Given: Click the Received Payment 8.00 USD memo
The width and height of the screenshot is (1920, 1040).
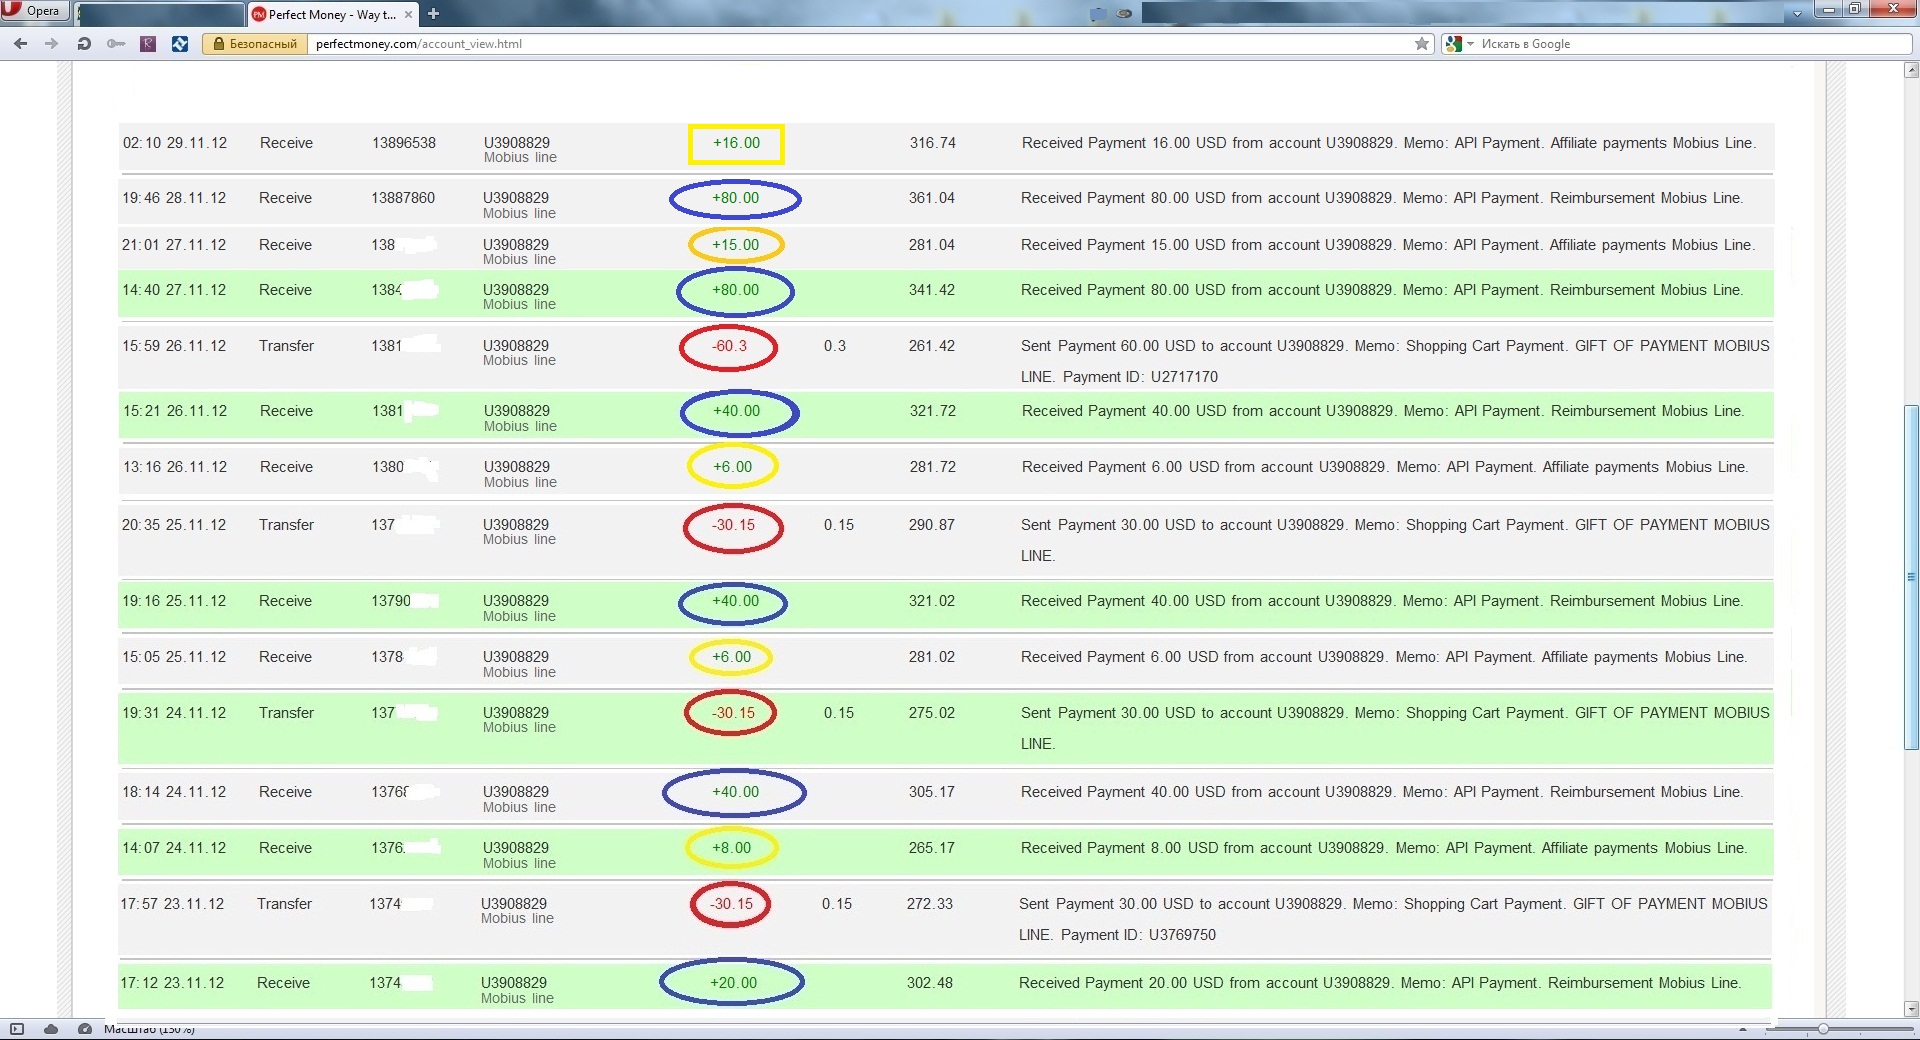Looking at the screenshot, I should click(x=1384, y=848).
